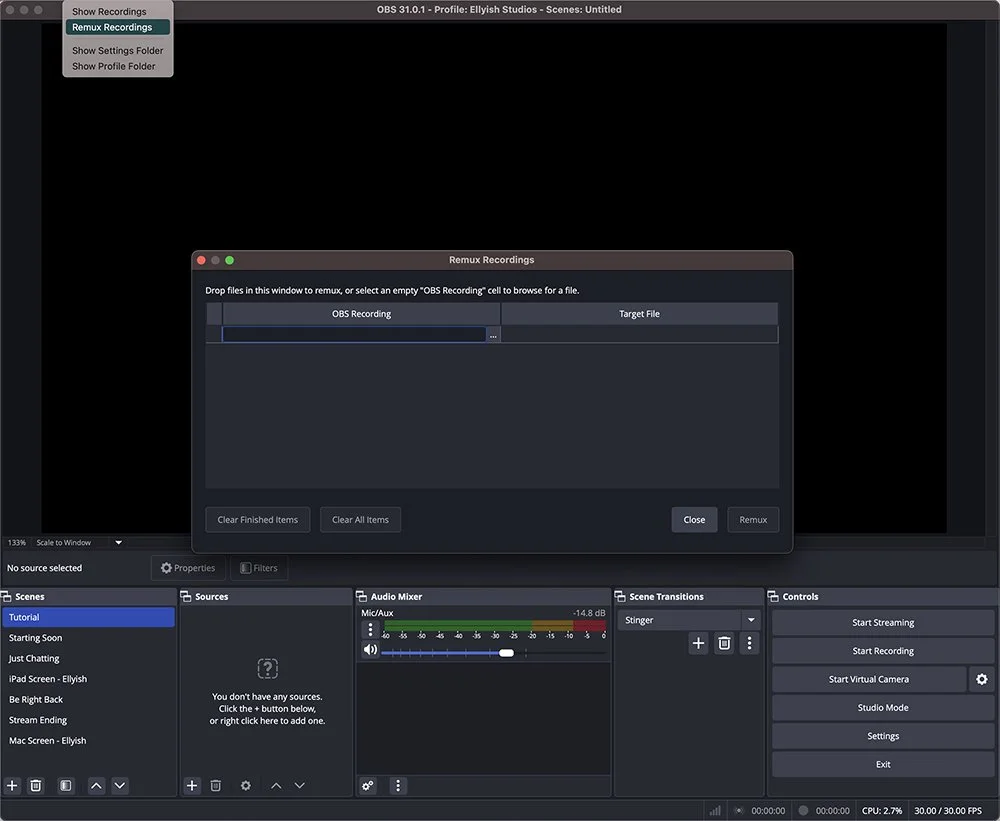Open source Properties button
This screenshot has height=821, width=1000.
coord(188,568)
